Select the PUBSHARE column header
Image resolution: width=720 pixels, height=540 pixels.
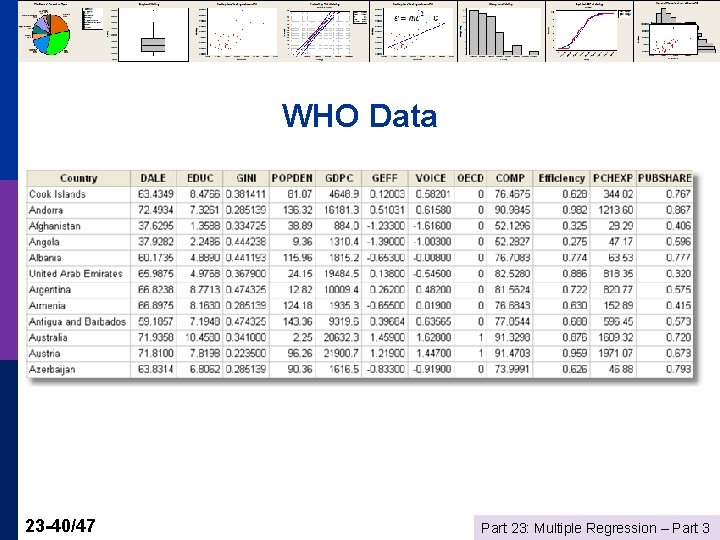[x=664, y=178]
